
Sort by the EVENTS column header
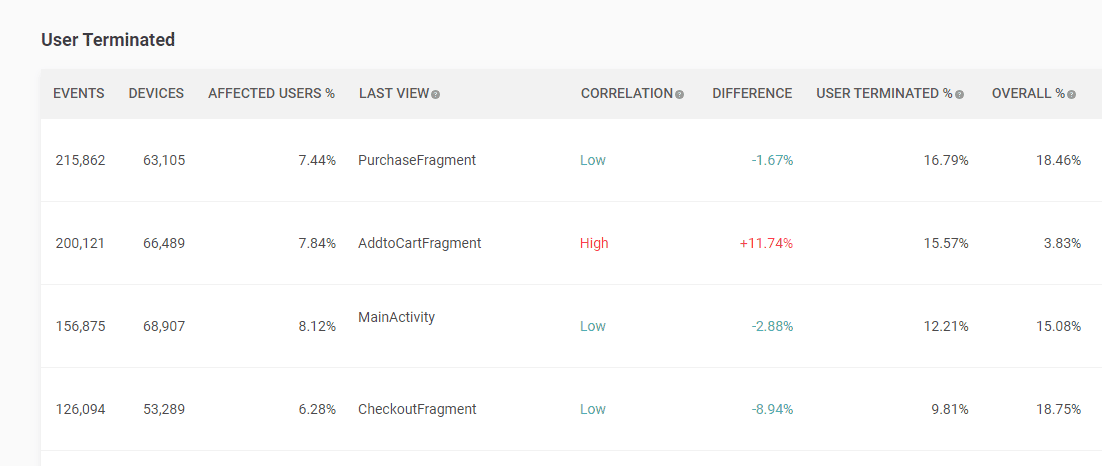coord(79,93)
